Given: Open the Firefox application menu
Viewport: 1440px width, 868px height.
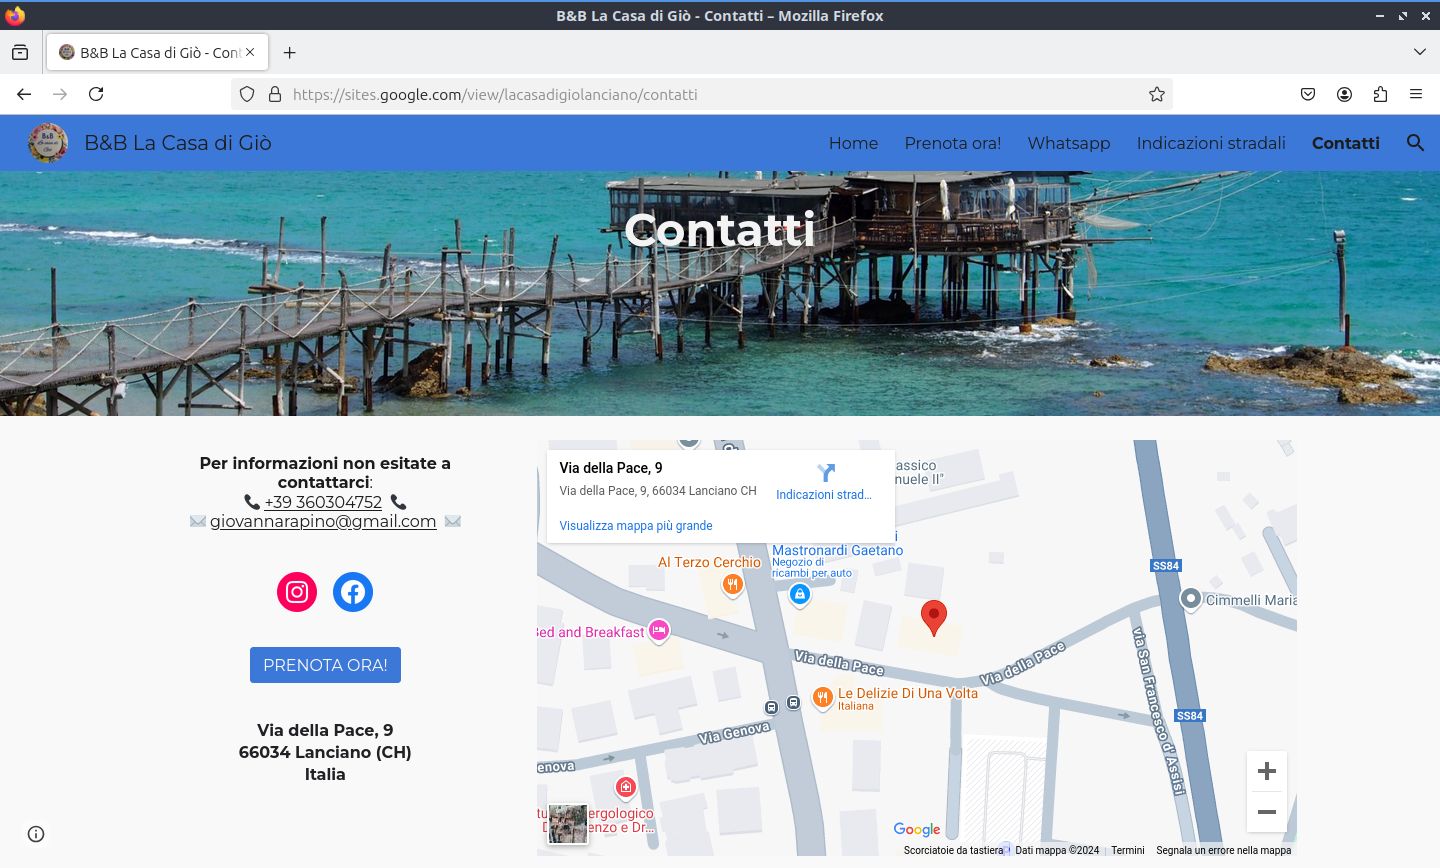Looking at the screenshot, I should (1416, 94).
